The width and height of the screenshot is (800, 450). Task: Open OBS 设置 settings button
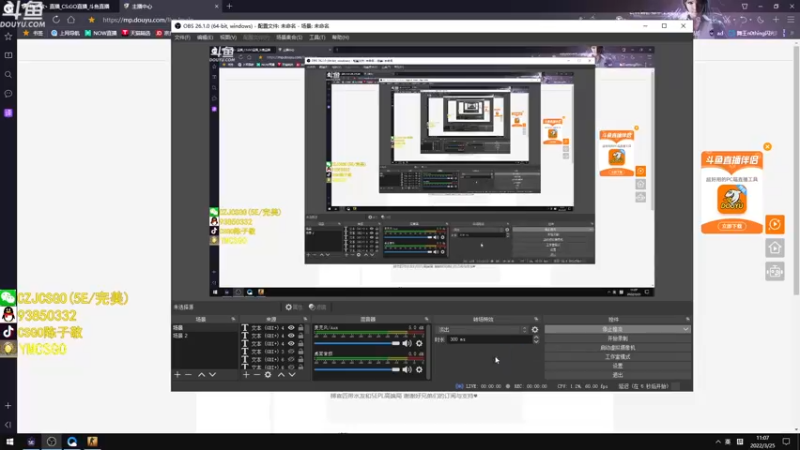tap(617, 366)
